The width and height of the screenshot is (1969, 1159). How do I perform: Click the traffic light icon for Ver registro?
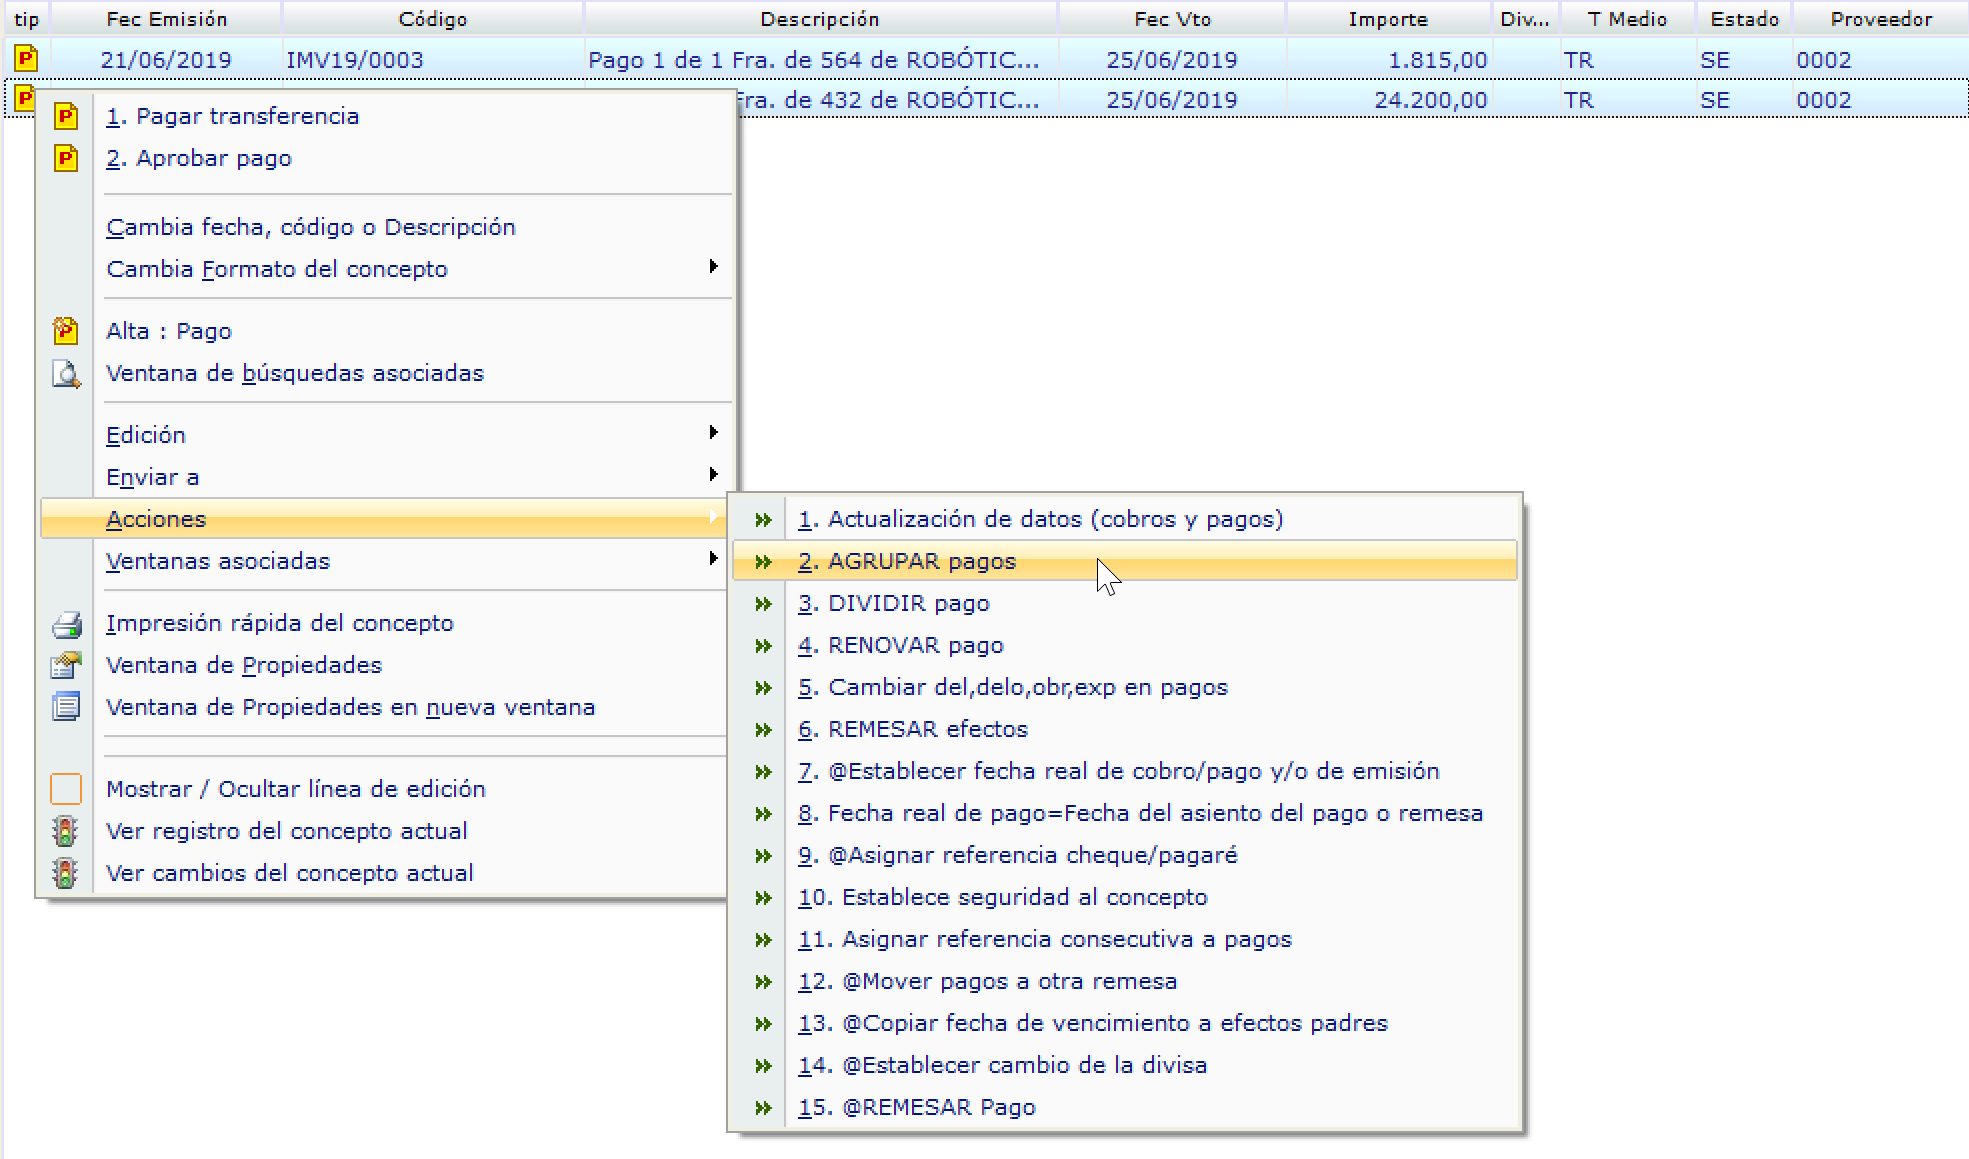pos(66,831)
